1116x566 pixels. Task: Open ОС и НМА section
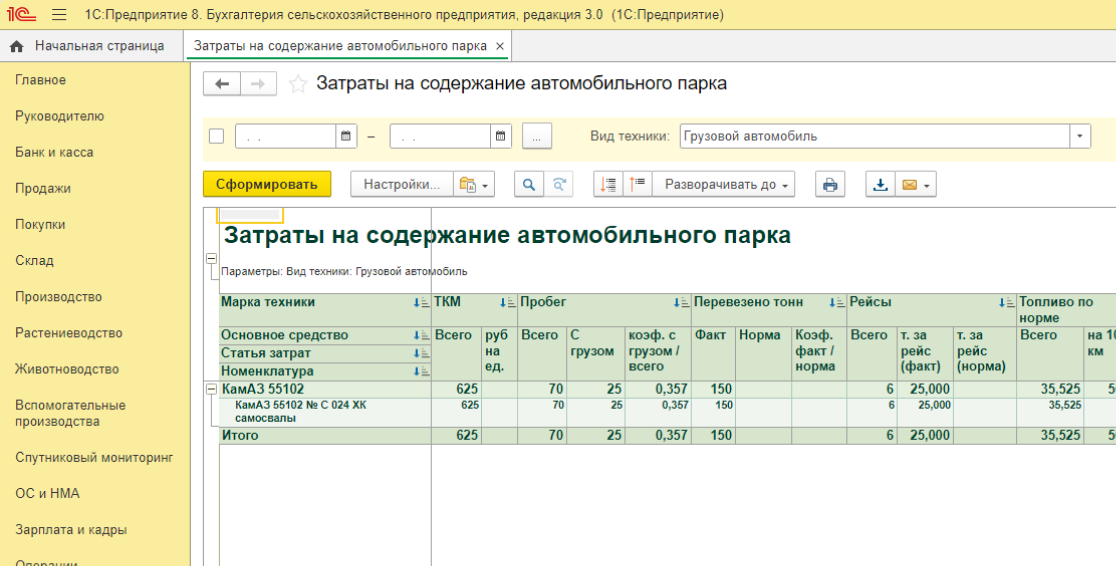[47, 493]
